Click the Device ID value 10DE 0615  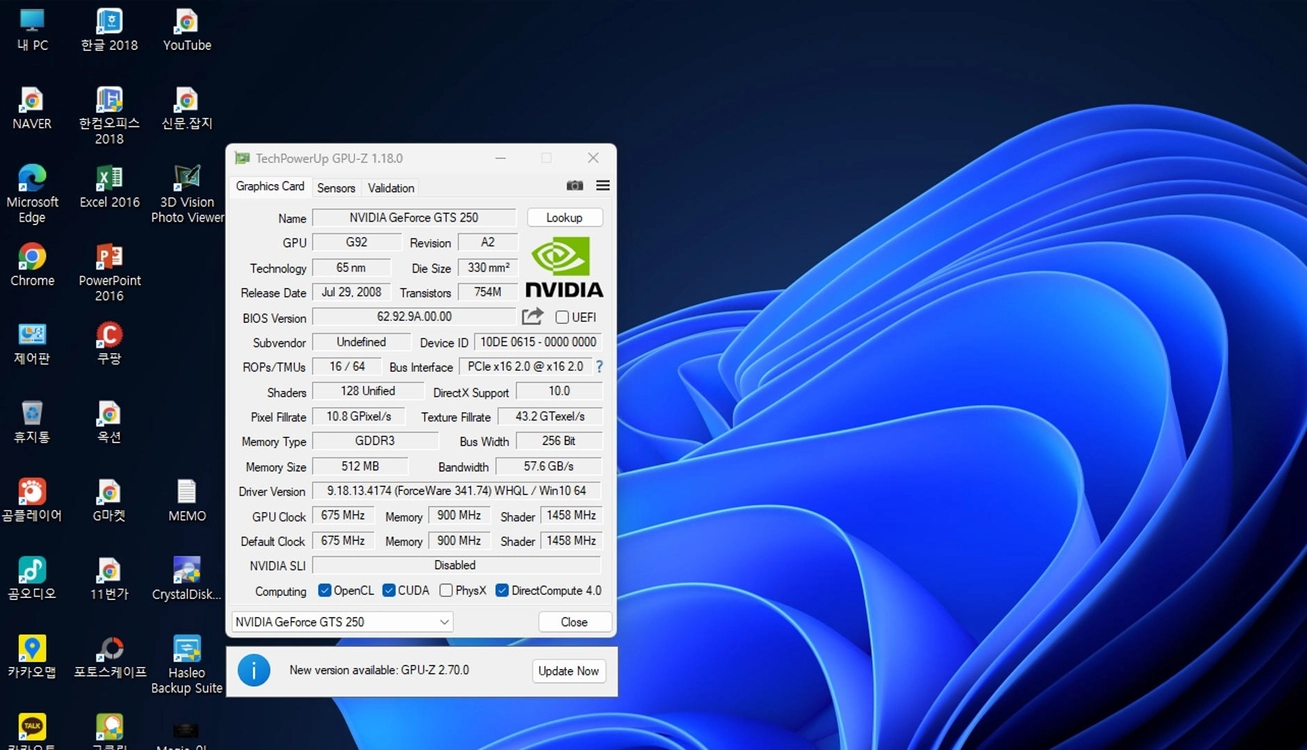538,342
